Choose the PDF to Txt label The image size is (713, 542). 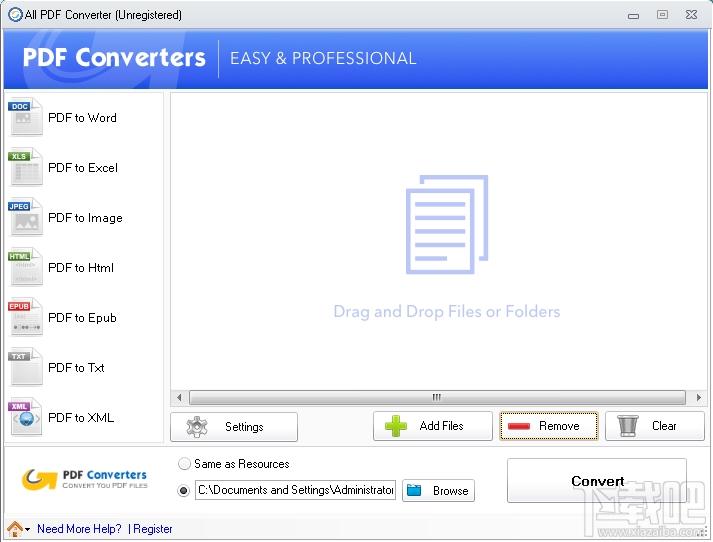pyautogui.click(x=76, y=367)
